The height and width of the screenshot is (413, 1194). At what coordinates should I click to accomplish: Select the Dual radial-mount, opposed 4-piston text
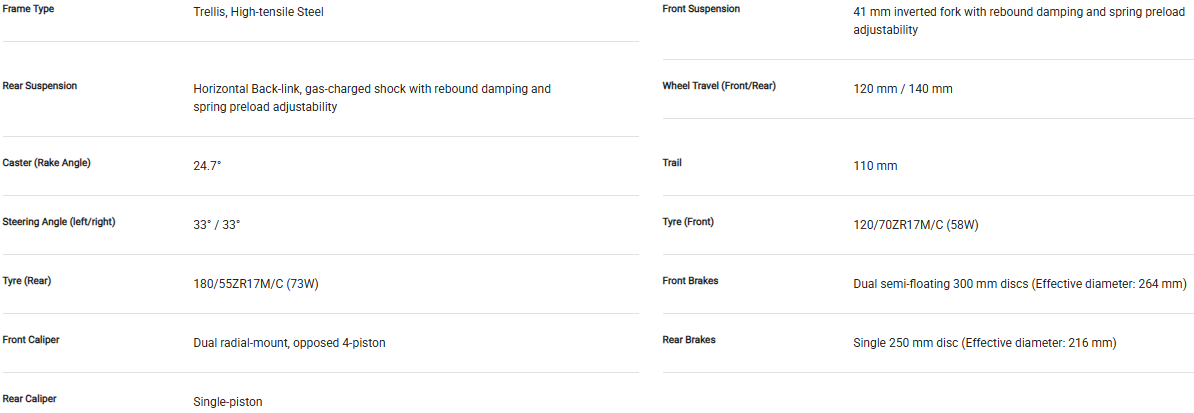click(x=289, y=343)
